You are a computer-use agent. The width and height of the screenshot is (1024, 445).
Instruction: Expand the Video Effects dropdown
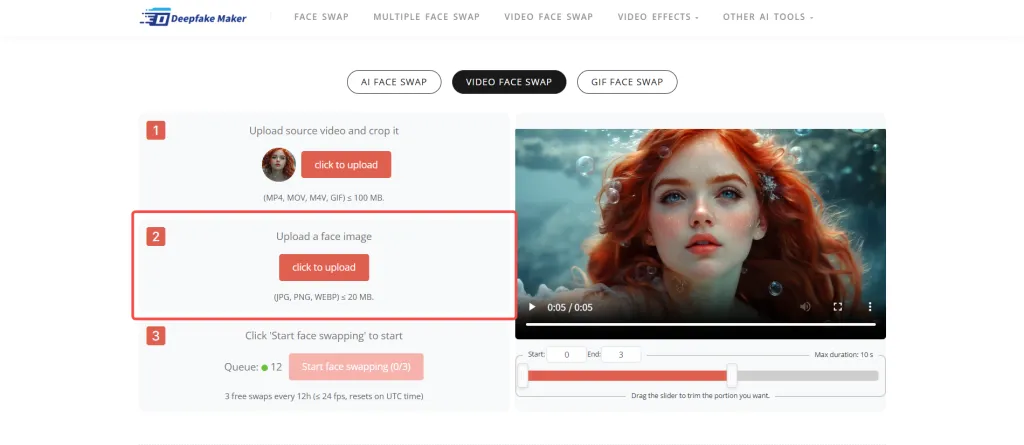click(x=658, y=17)
